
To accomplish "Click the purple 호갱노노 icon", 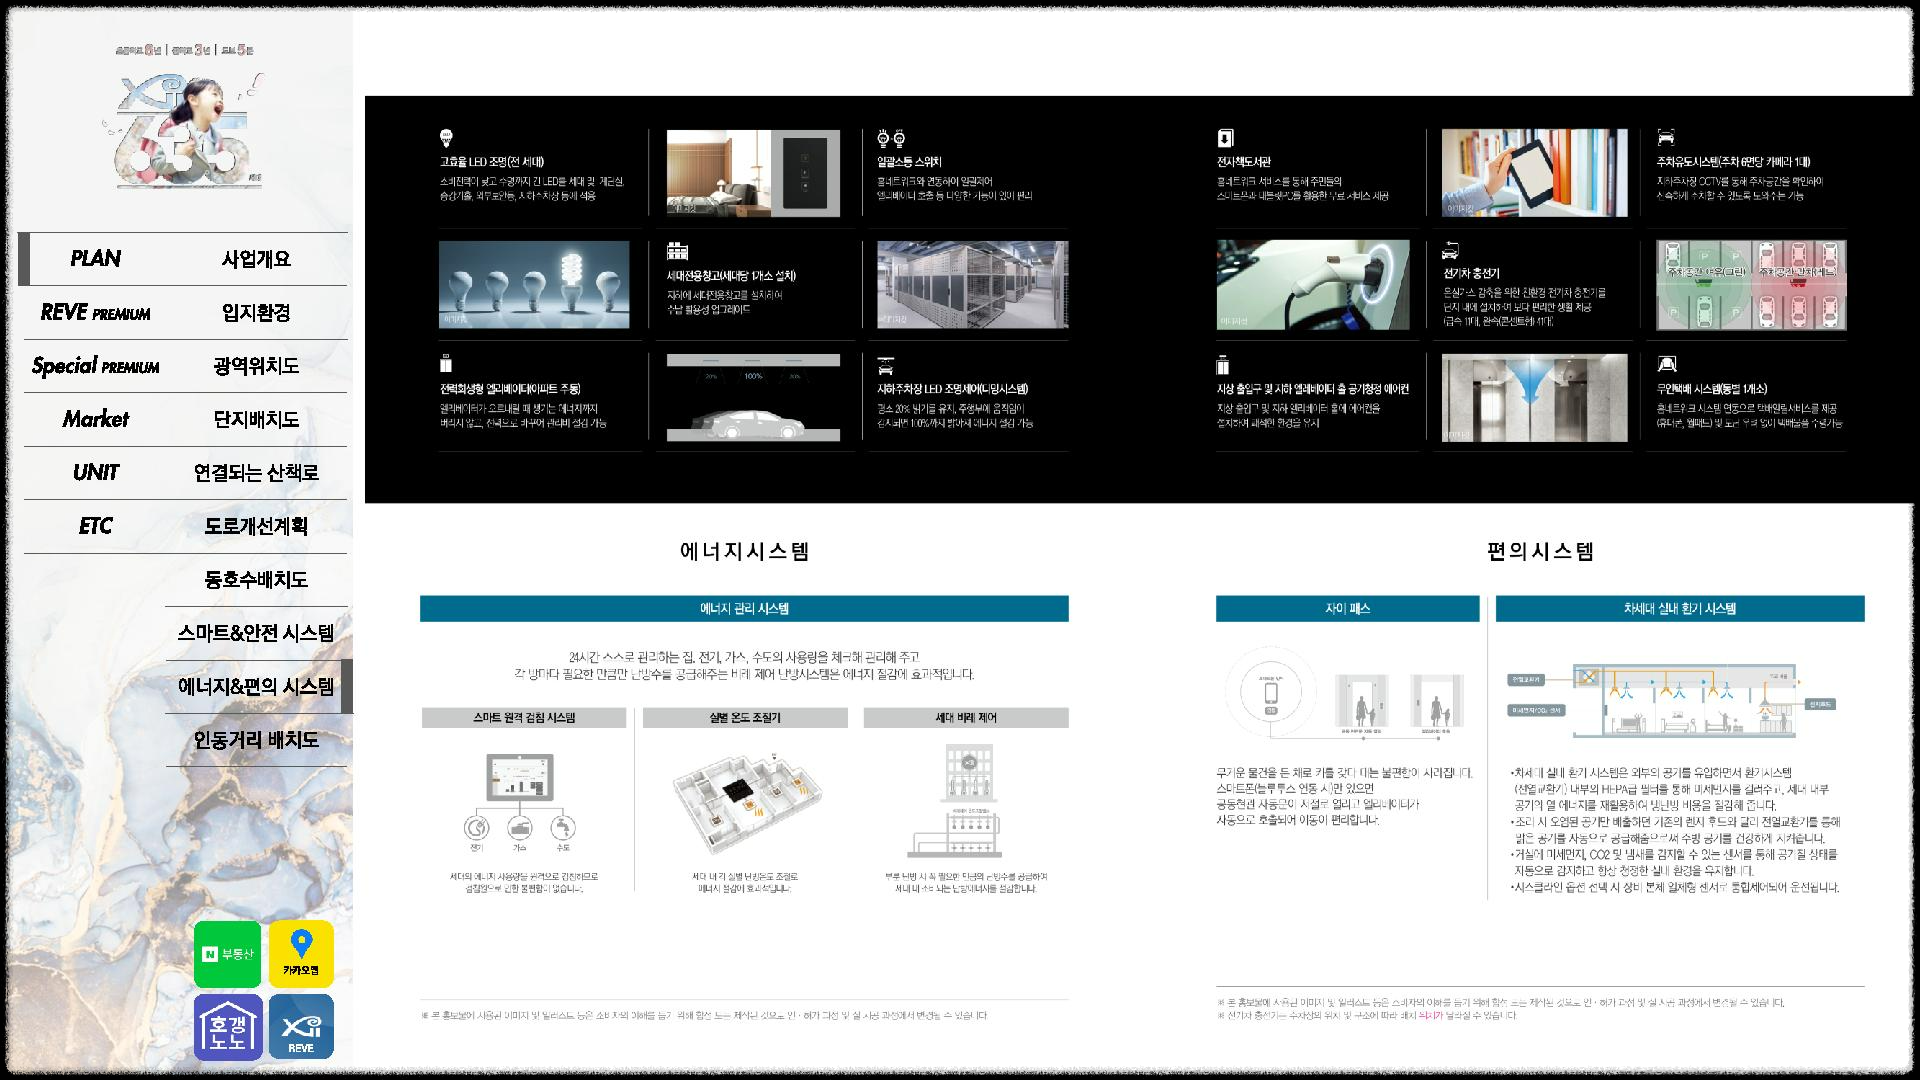I will tap(228, 1027).
